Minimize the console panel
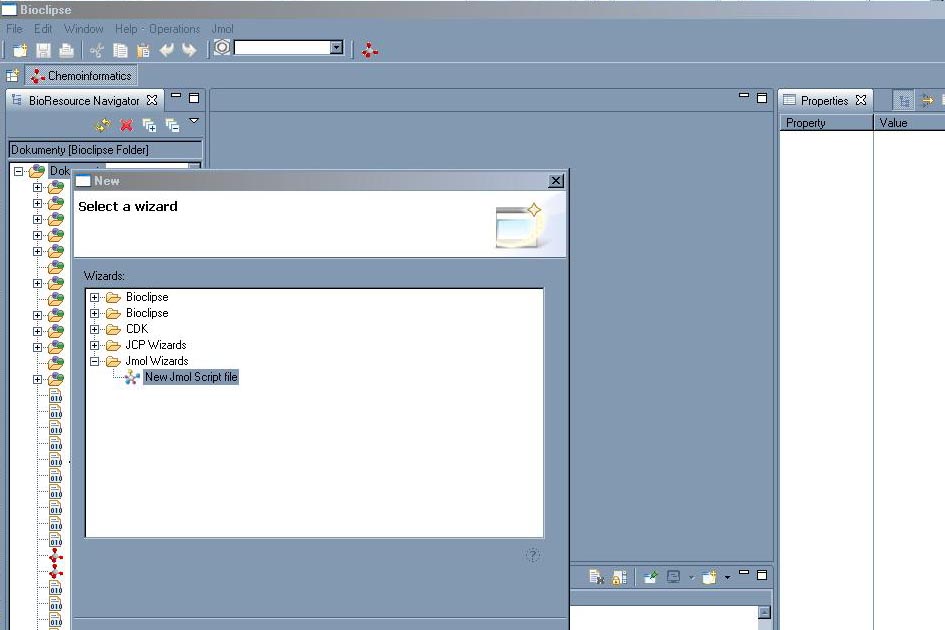 pos(744,572)
